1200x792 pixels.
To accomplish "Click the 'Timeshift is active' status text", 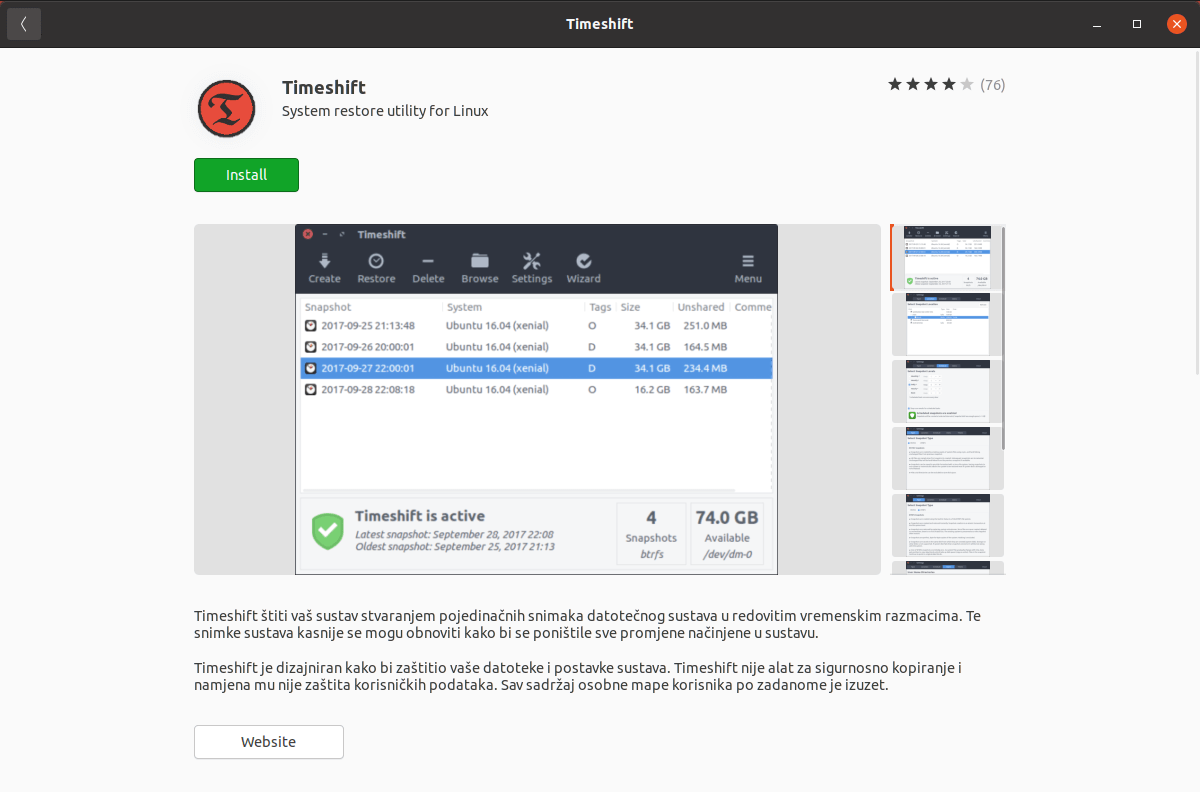I will [x=420, y=516].
